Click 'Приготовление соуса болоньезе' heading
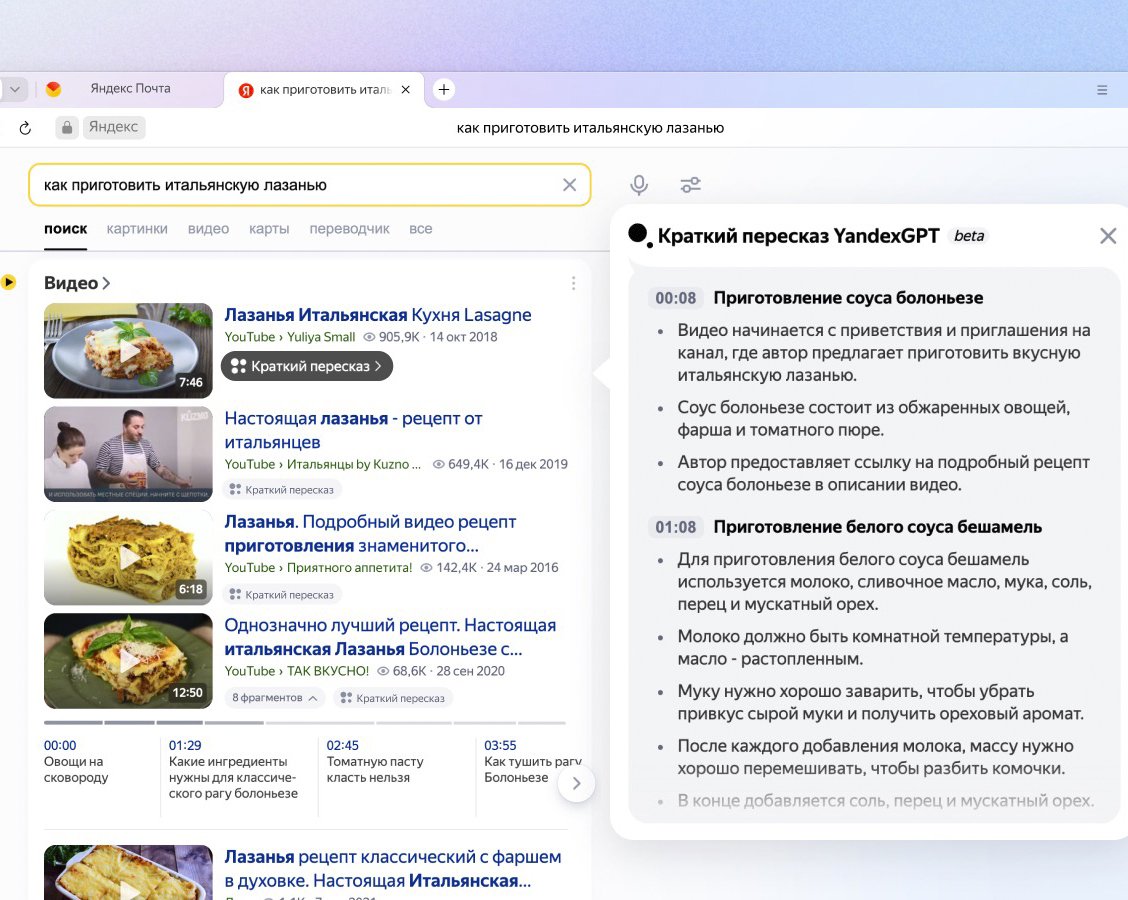 (848, 298)
